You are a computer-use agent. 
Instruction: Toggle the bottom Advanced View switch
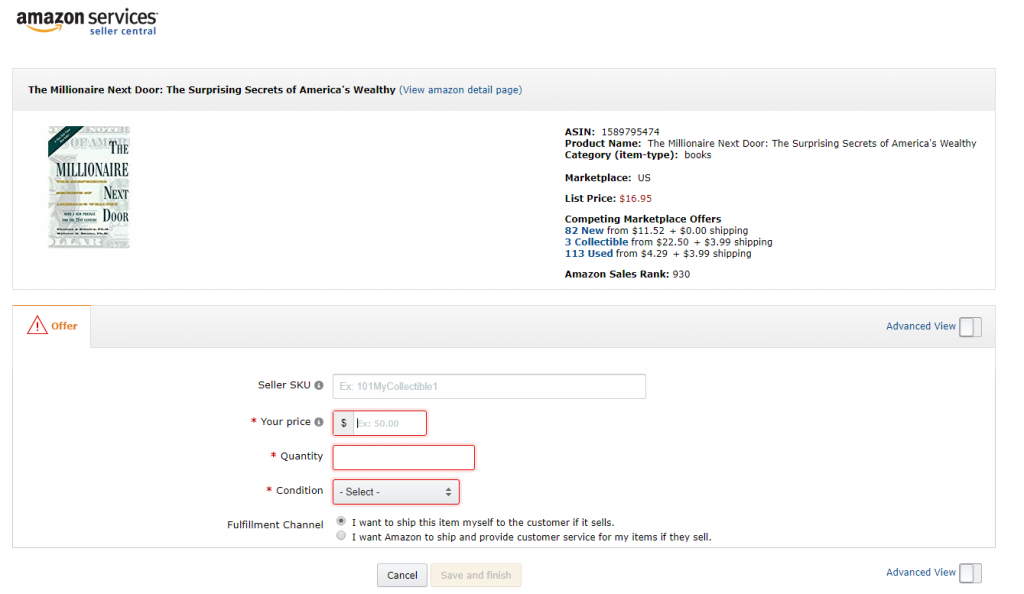click(970, 573)
